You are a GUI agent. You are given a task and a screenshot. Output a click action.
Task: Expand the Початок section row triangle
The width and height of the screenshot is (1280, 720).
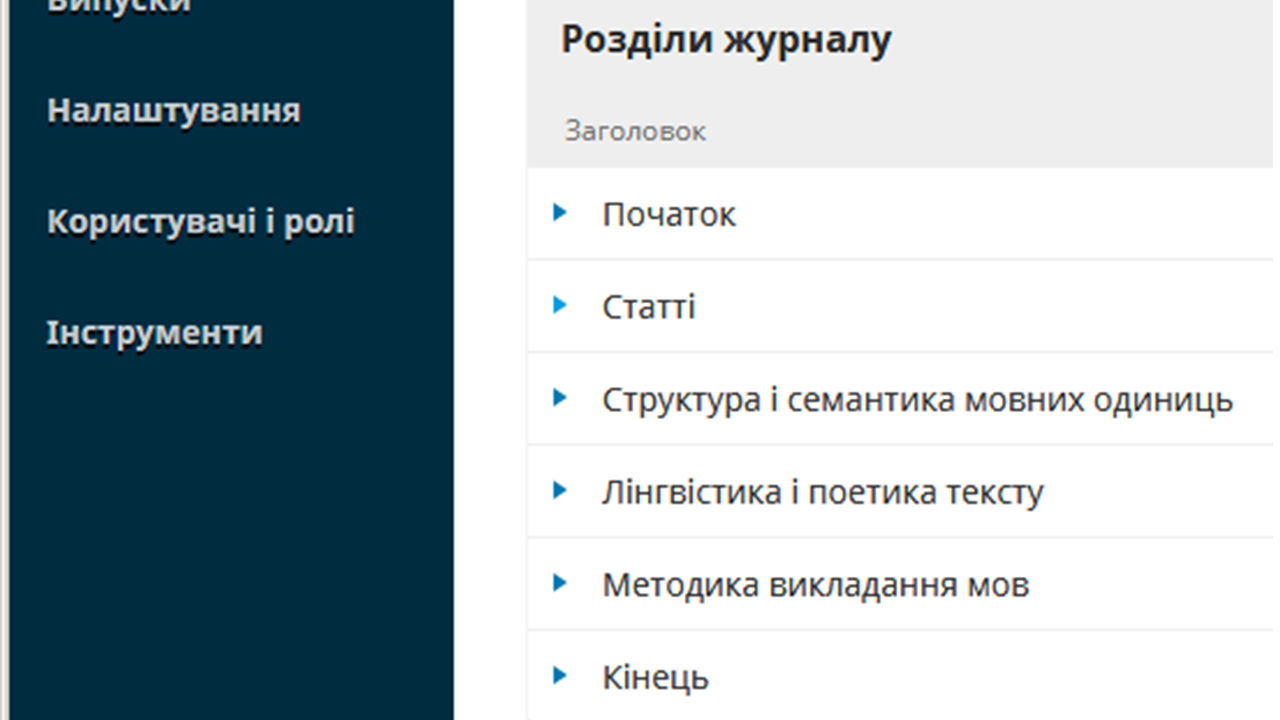coord(560,212)
